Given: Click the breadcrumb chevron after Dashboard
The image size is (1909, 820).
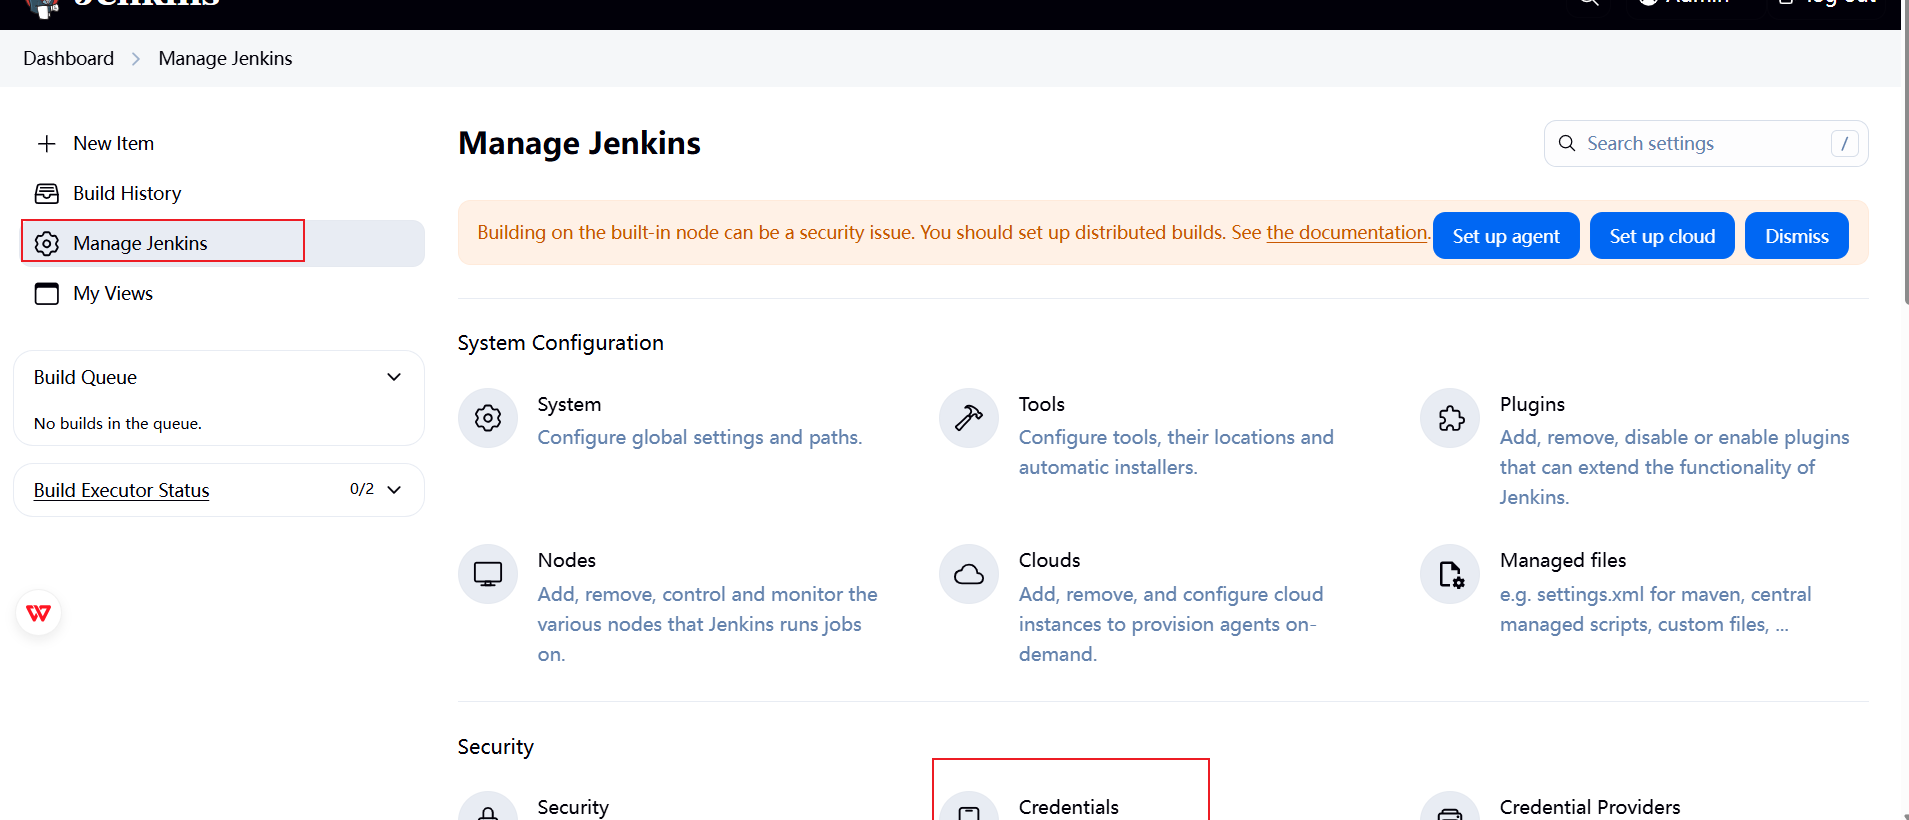Looking at the screenshot, I should click(136, 59).
